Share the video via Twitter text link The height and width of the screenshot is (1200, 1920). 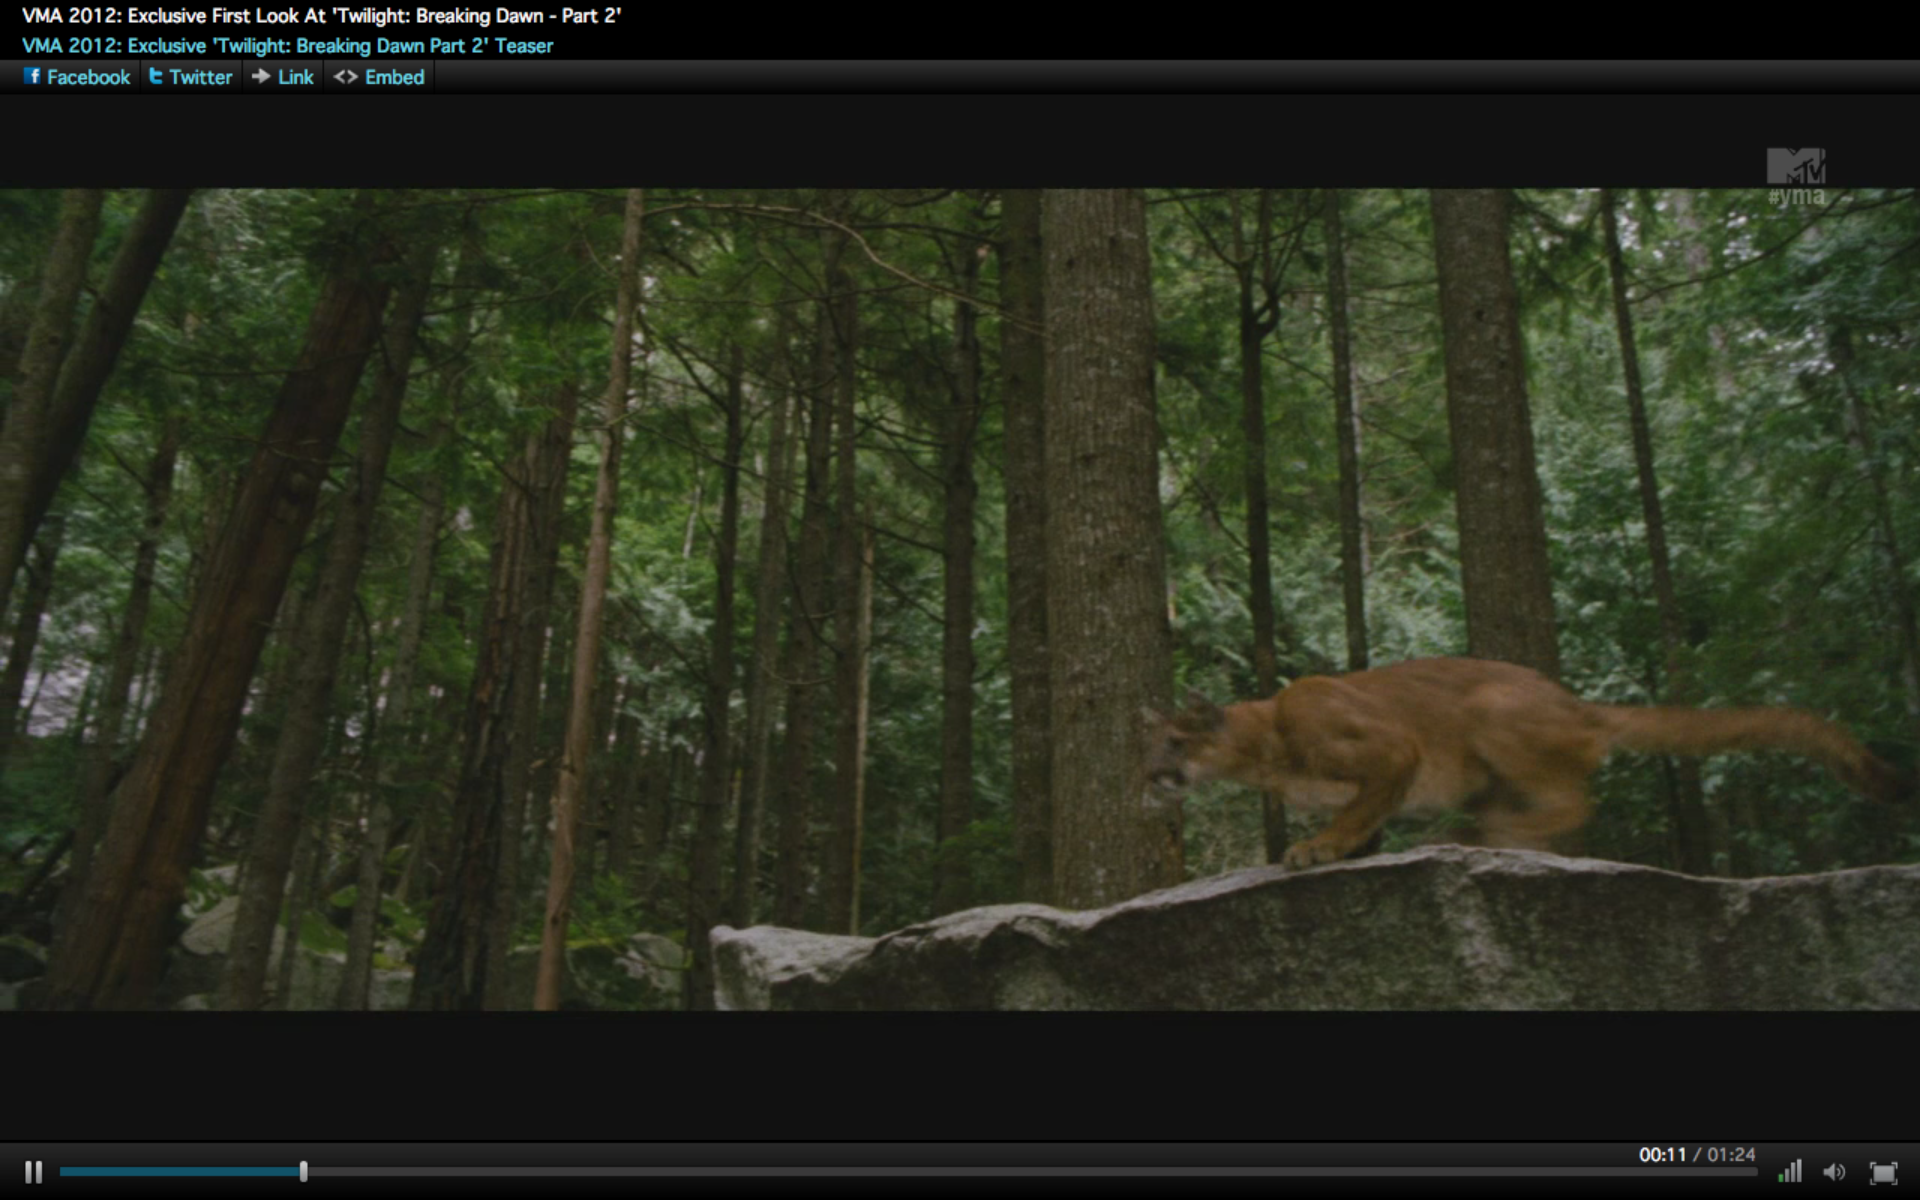[x=200, y=77]
